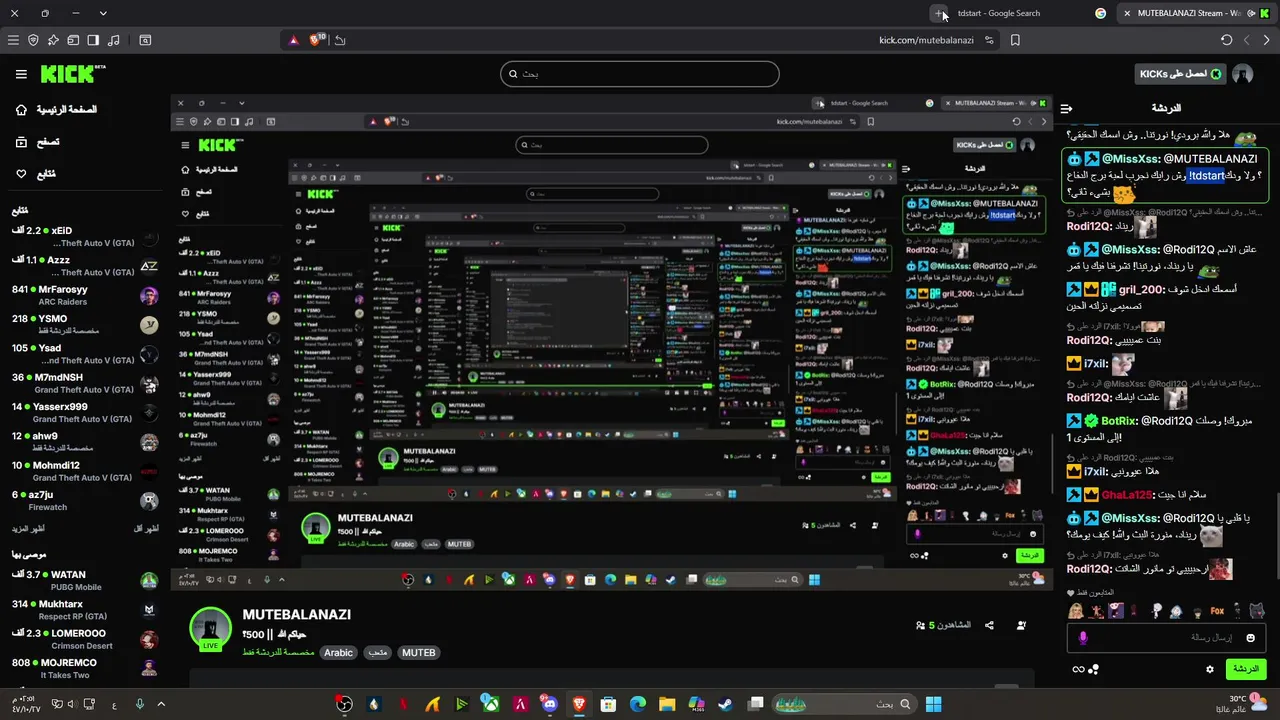Go to the KICK logo home
This screenshot has height=720, width=1280.
coord(72,74)
